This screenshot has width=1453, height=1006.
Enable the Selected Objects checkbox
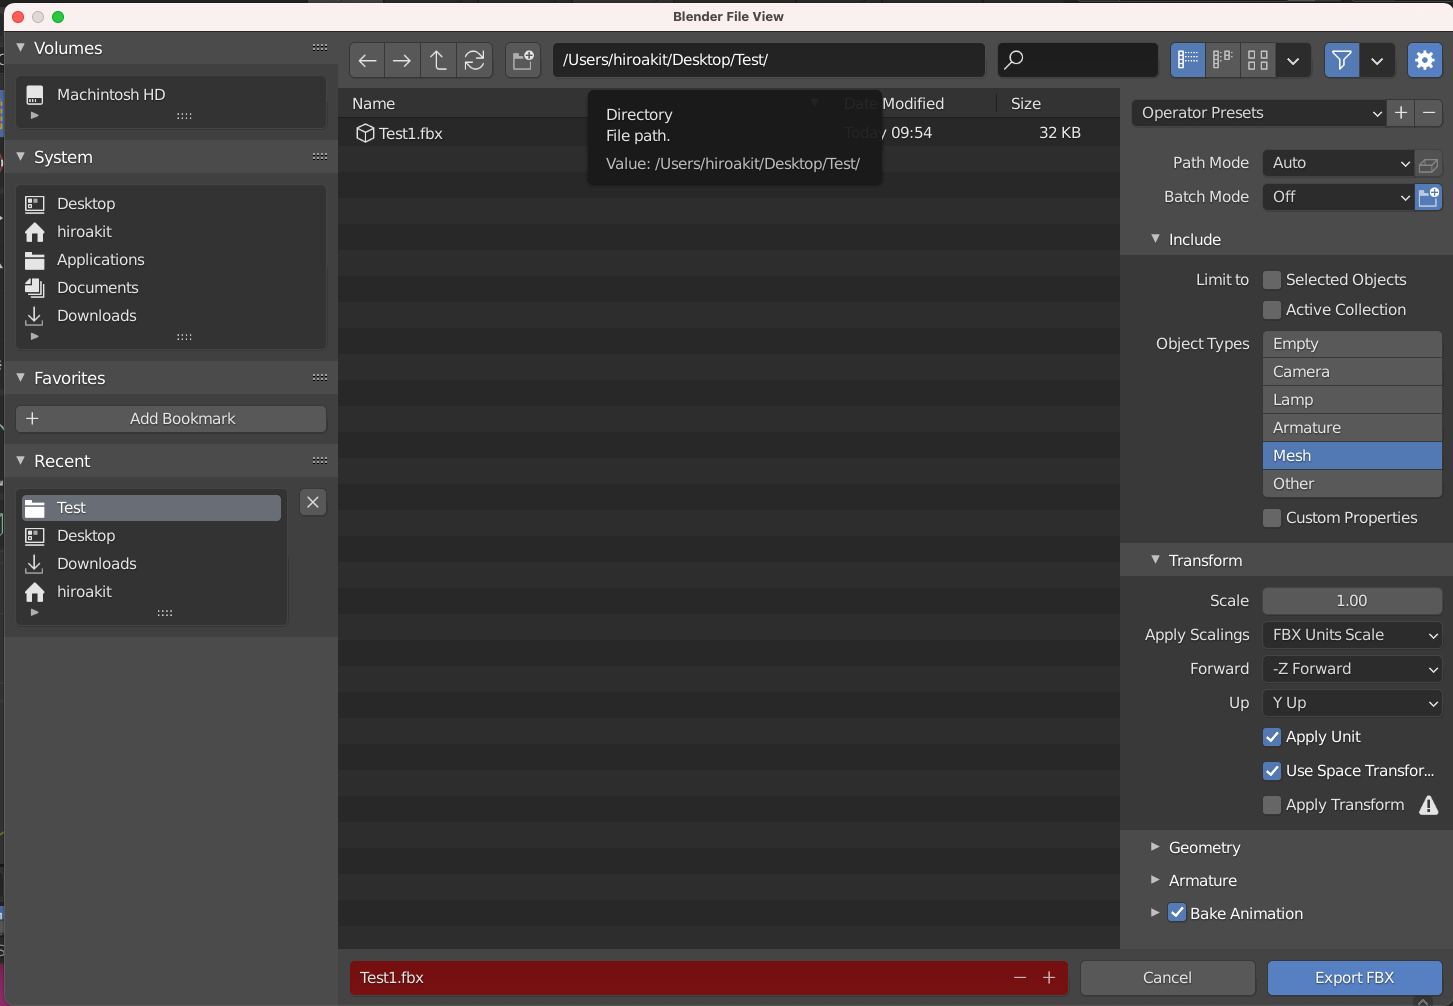click(1272, 280)
